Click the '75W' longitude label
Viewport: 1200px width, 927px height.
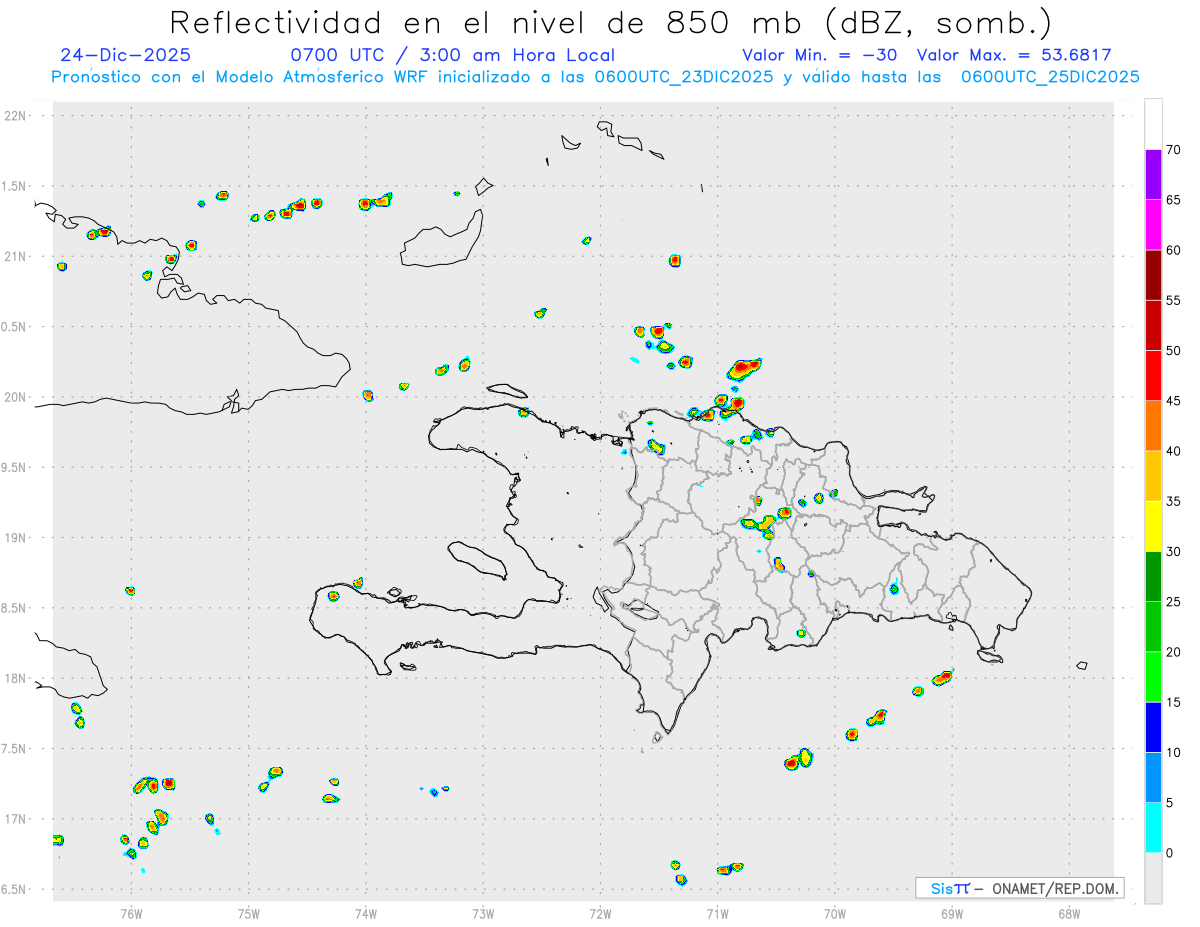249,913
